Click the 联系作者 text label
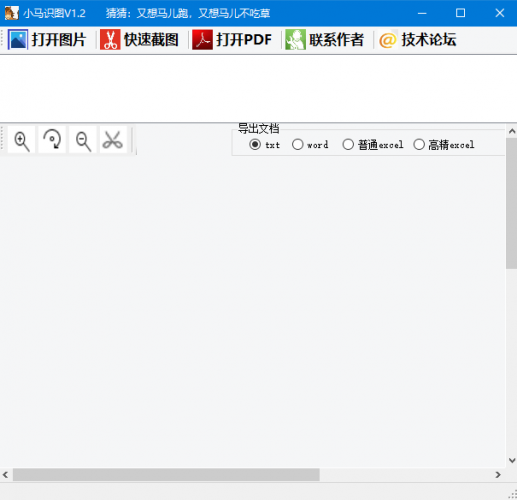This screenshot has height=500, width=517. point(336,40)
